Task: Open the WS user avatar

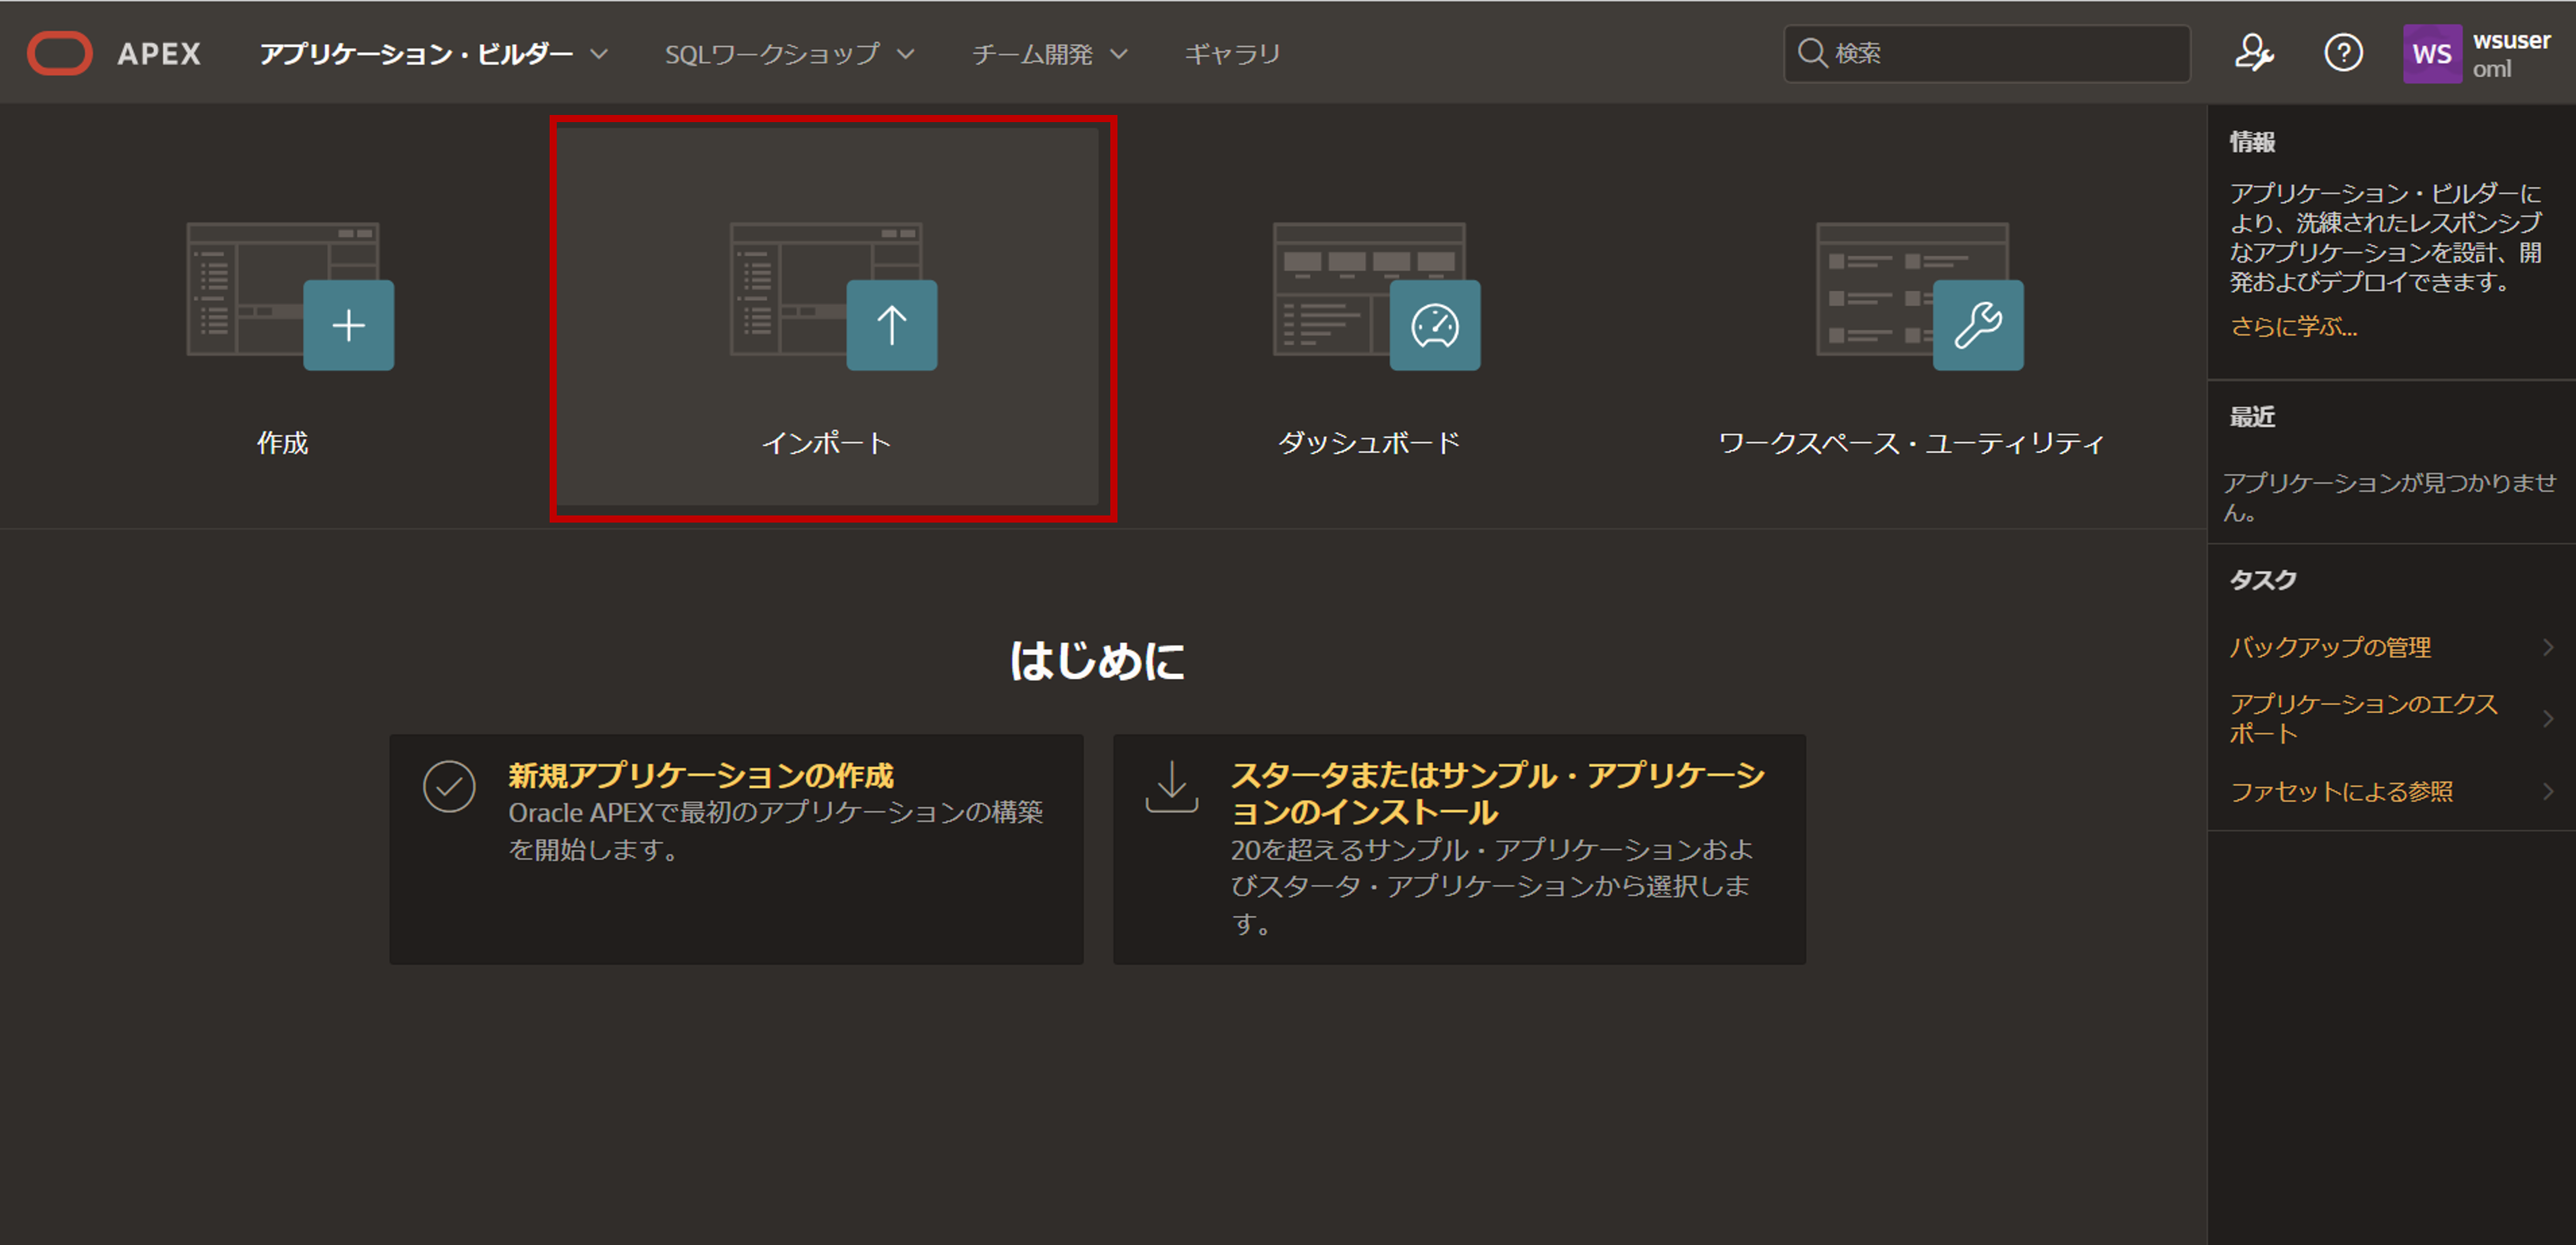Action: pyautogui.click(x=2432, y=53)
